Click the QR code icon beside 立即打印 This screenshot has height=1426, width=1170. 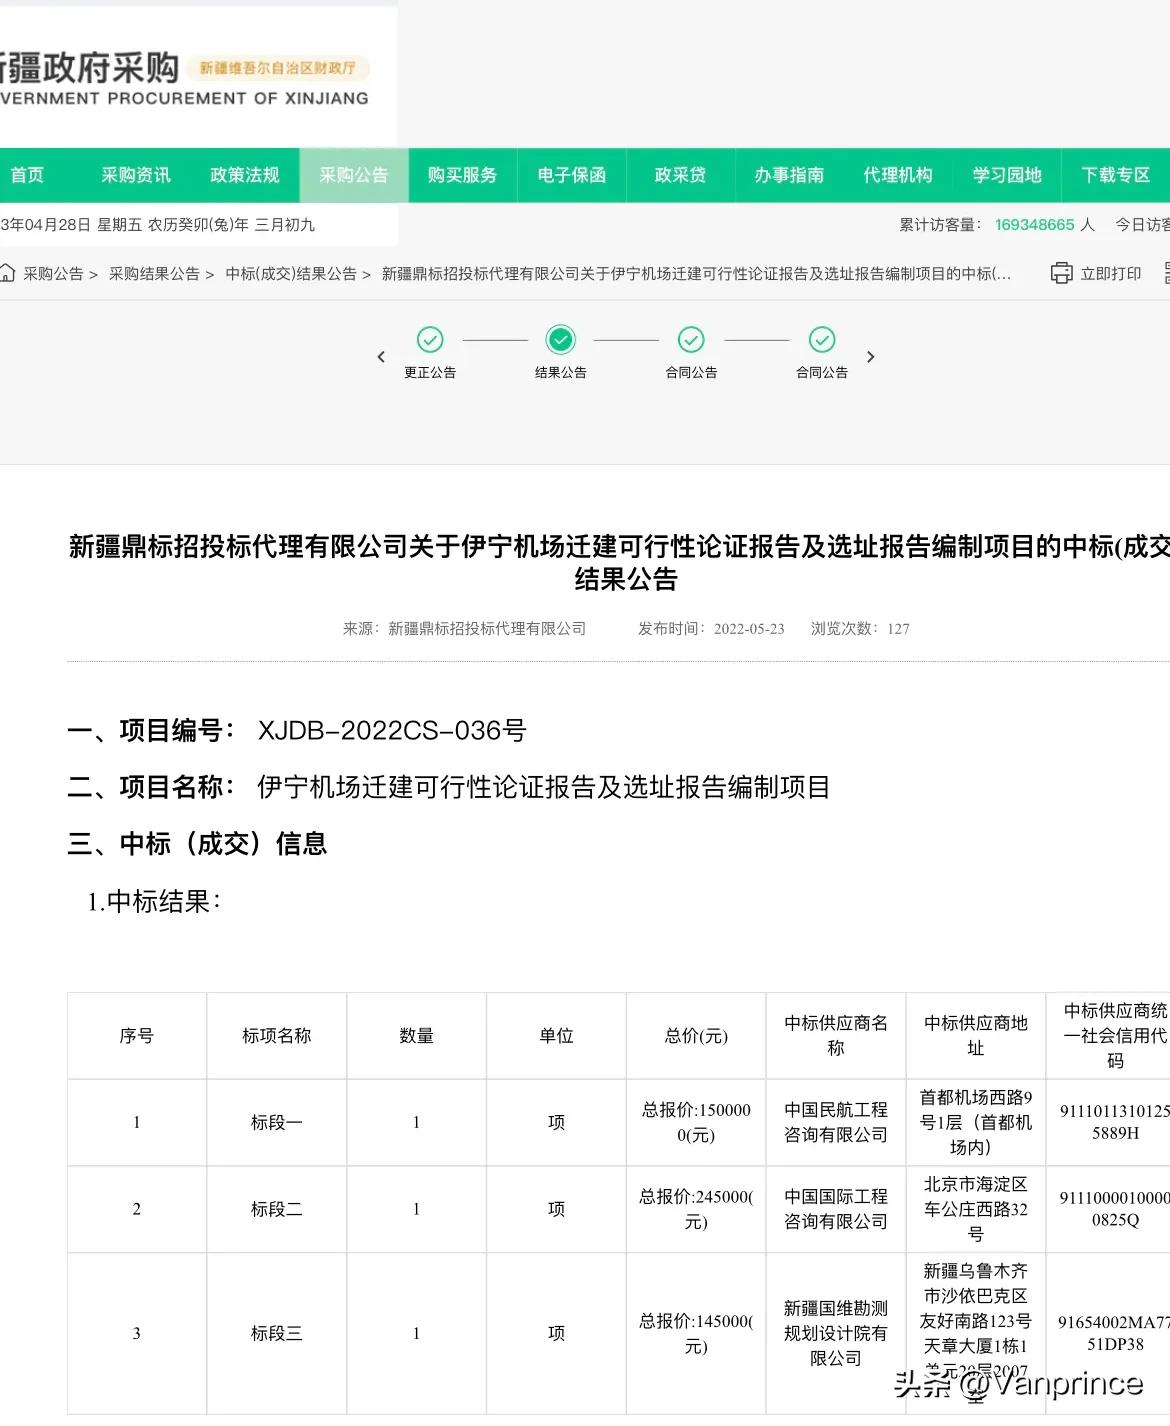point(1166,273)
